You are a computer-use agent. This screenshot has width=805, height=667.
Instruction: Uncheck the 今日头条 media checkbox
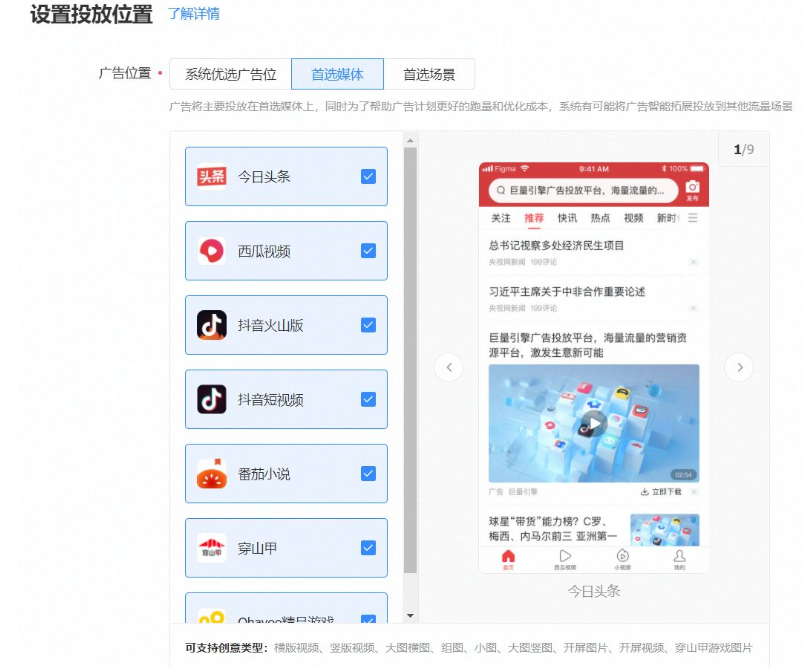369,176
